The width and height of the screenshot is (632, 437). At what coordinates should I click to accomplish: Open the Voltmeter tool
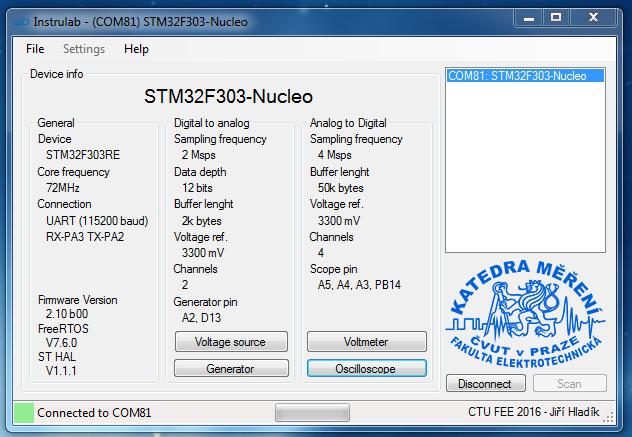point(366,342)
